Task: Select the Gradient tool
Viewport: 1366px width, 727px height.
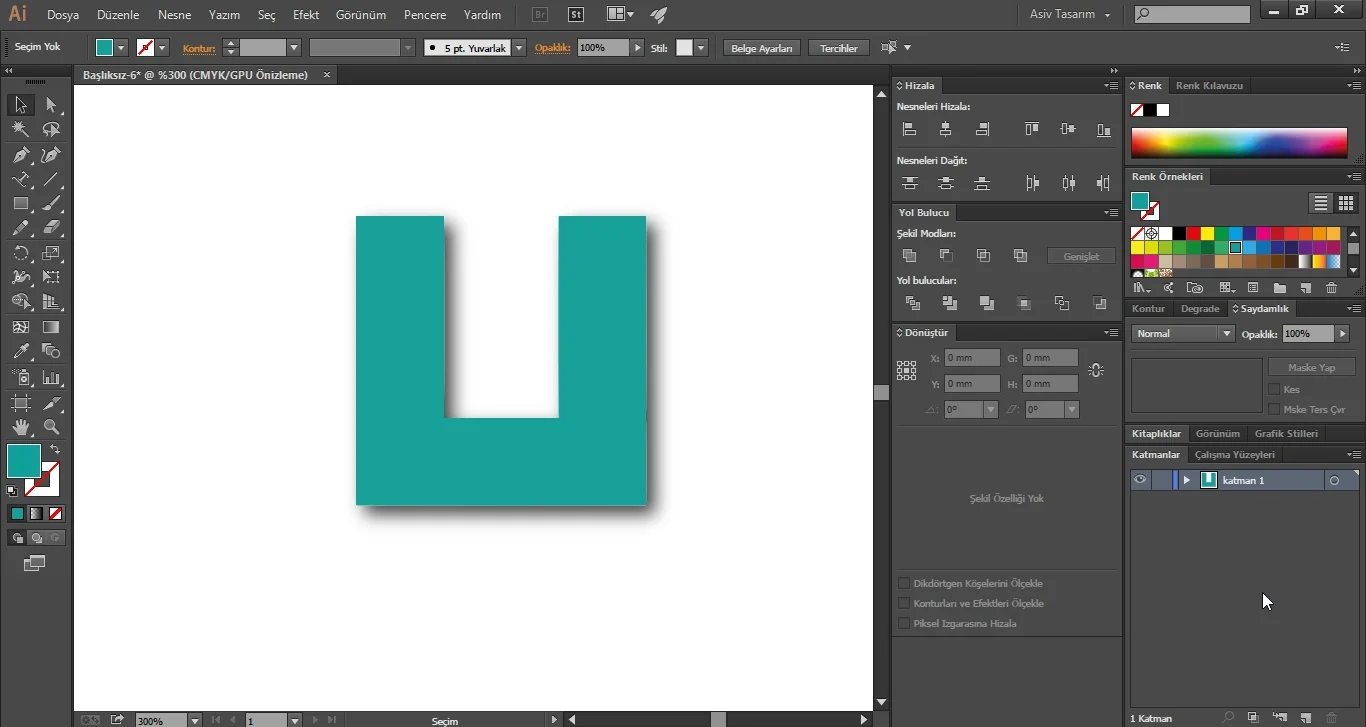Action: click(x=51, y=327)
